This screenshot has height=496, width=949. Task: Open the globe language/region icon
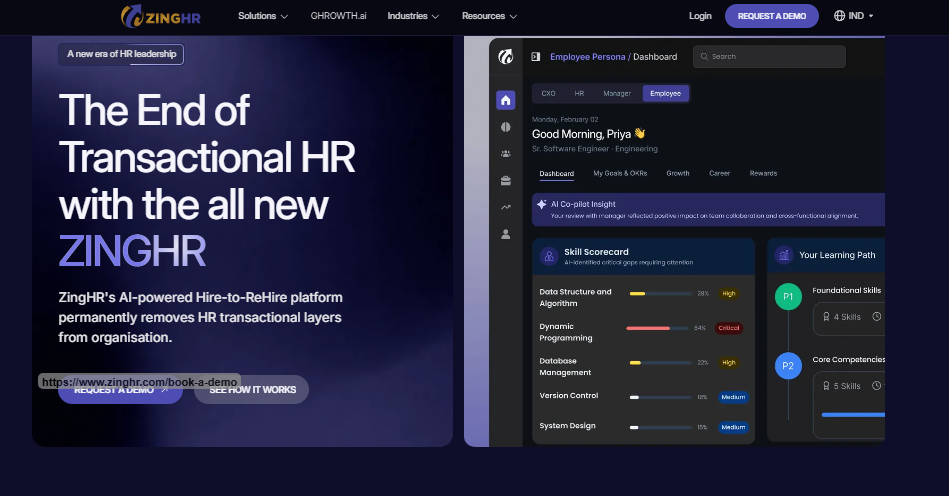pyautogui.click(x=839, y=16)
